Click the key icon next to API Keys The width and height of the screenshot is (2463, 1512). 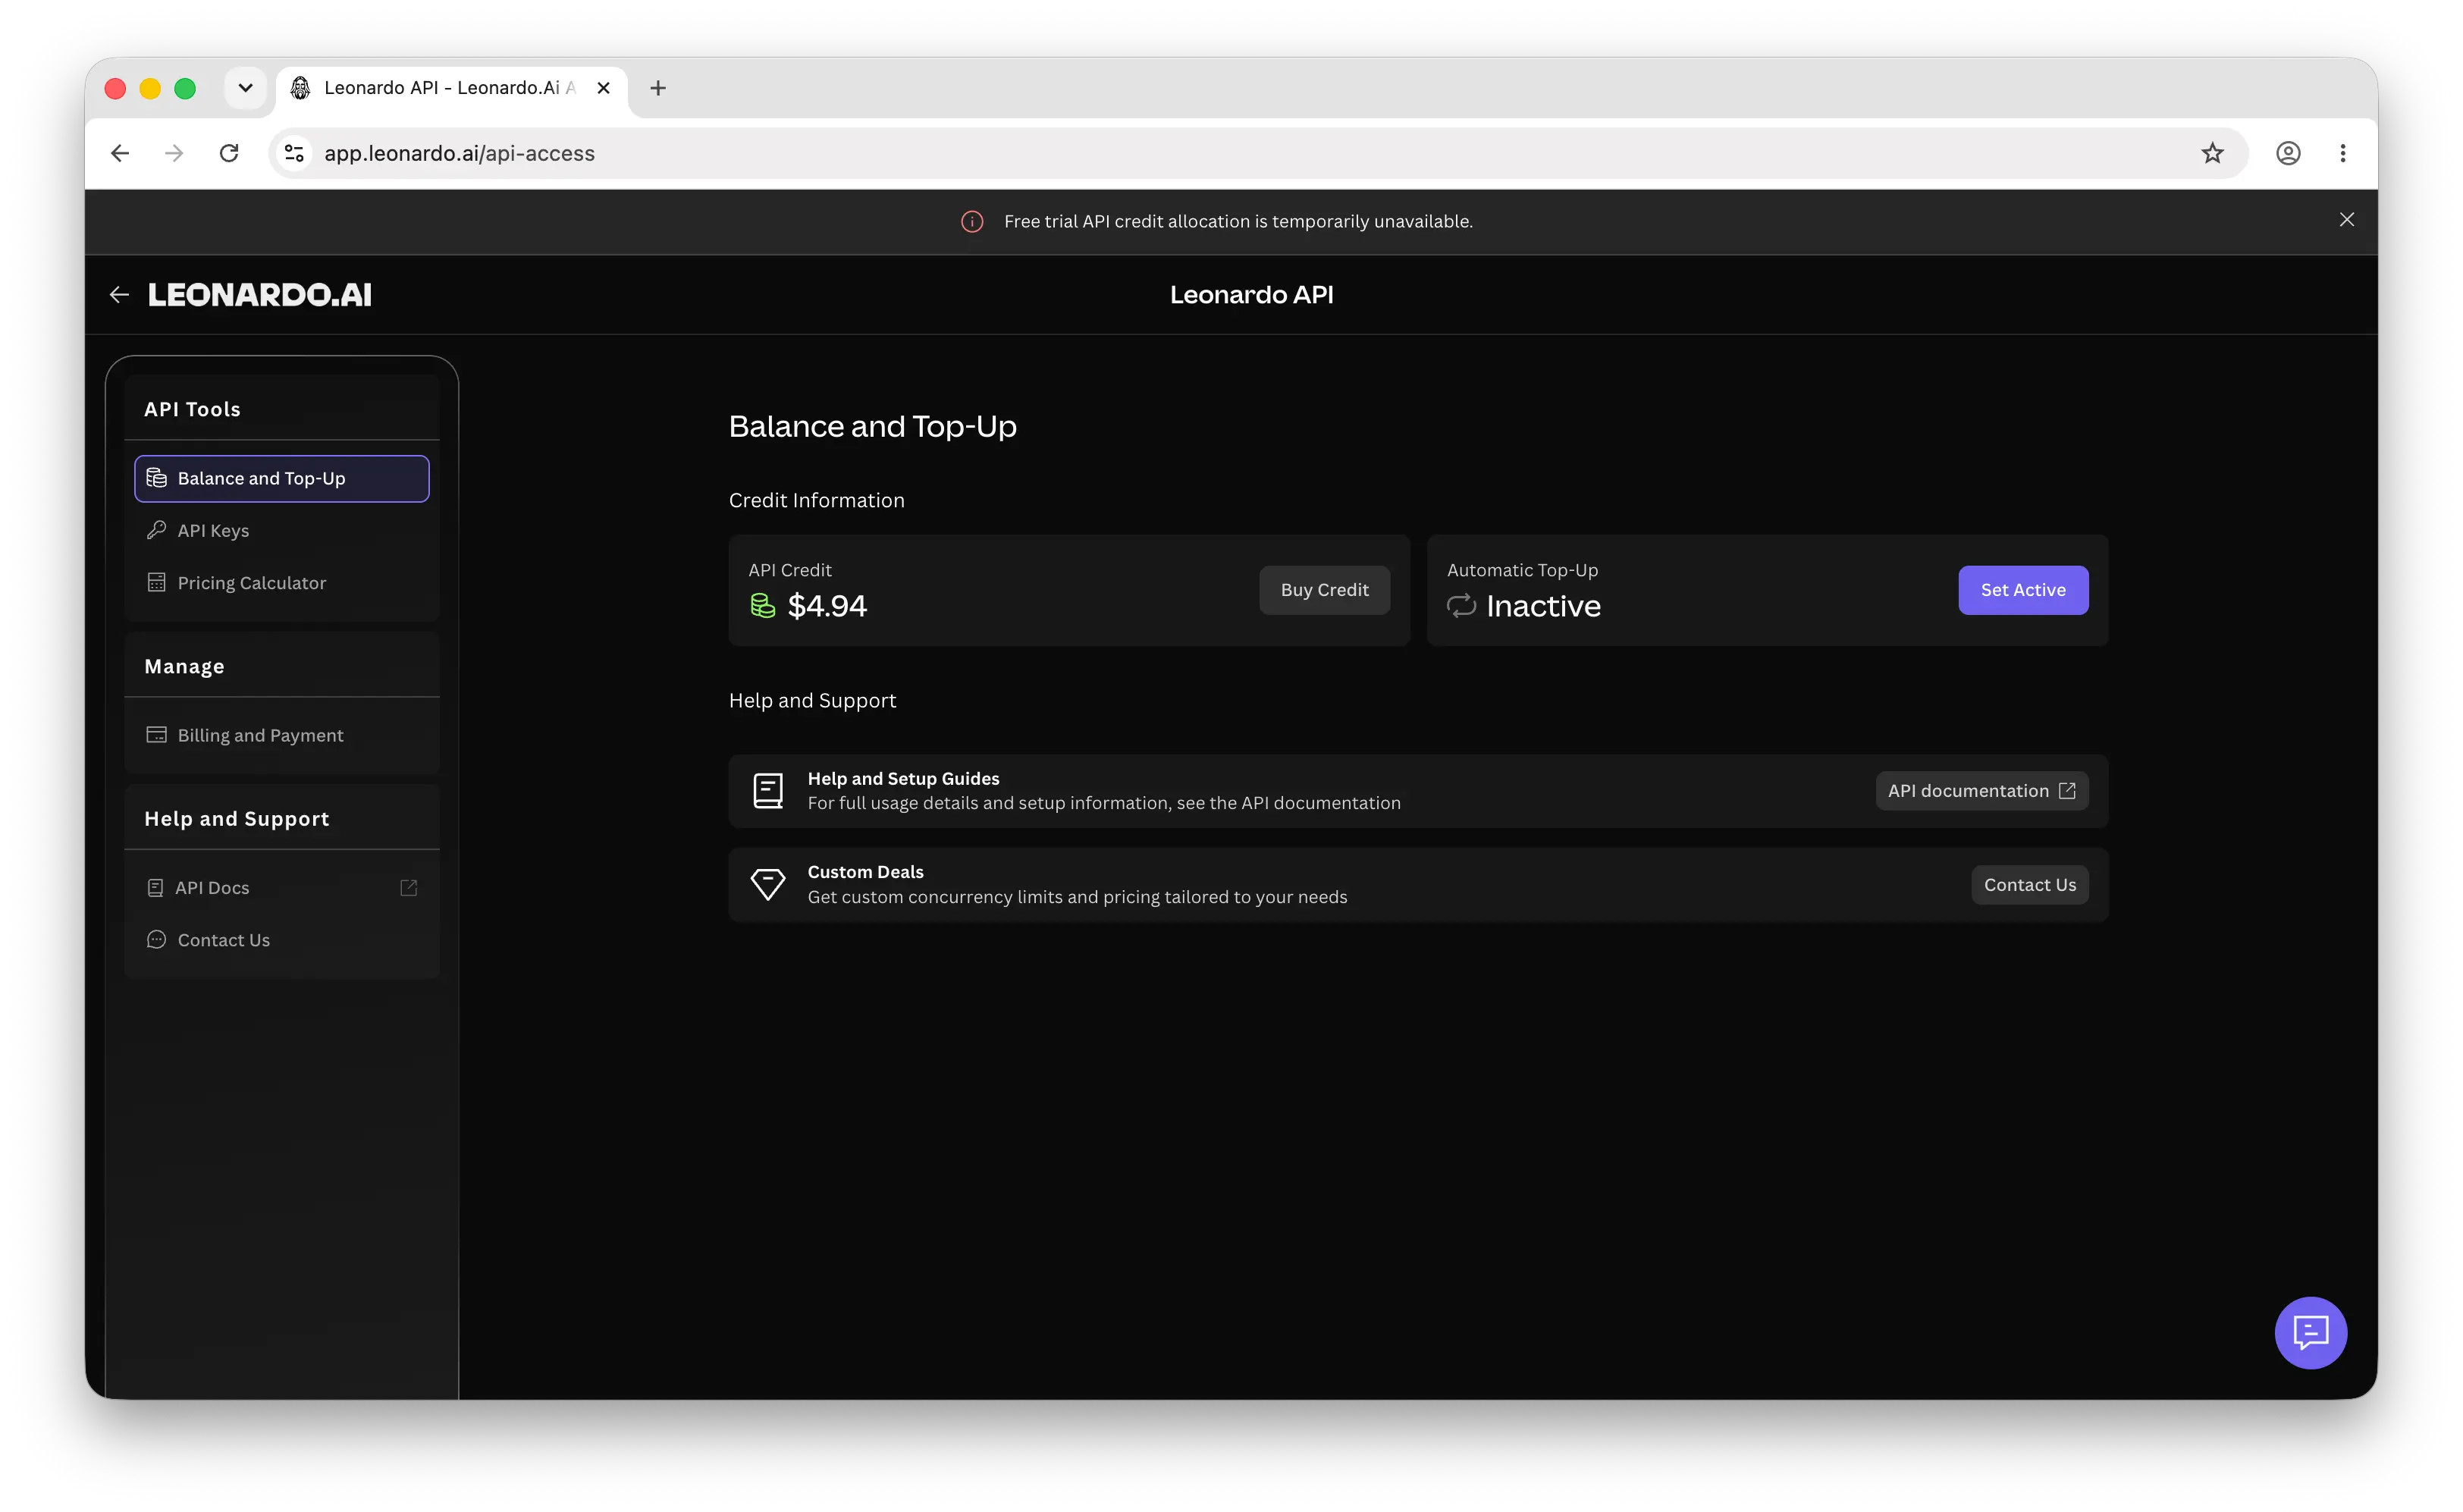156,530
